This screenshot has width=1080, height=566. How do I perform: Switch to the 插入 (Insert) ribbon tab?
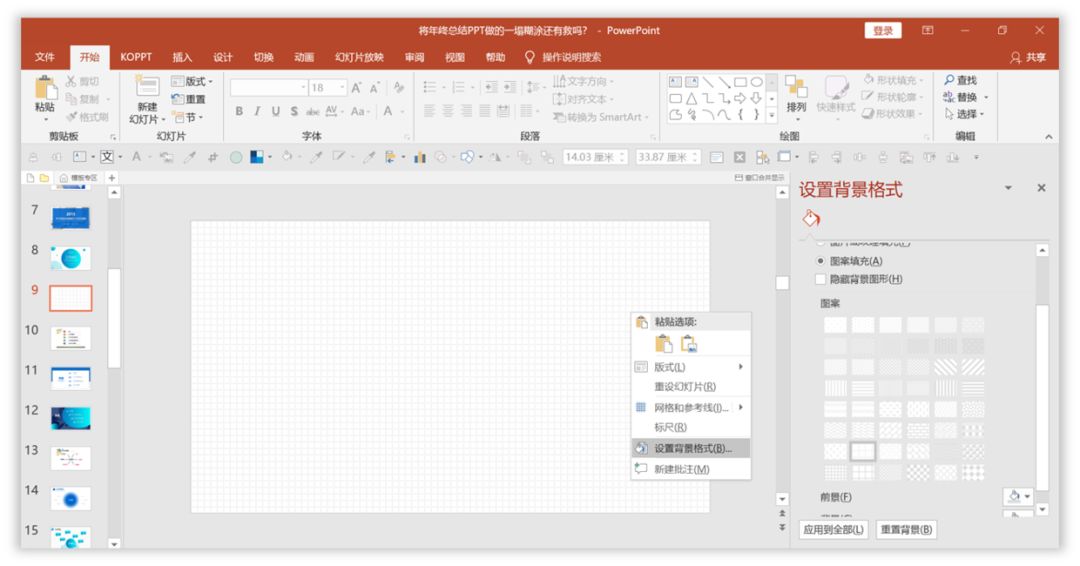(x=182, y=57)
